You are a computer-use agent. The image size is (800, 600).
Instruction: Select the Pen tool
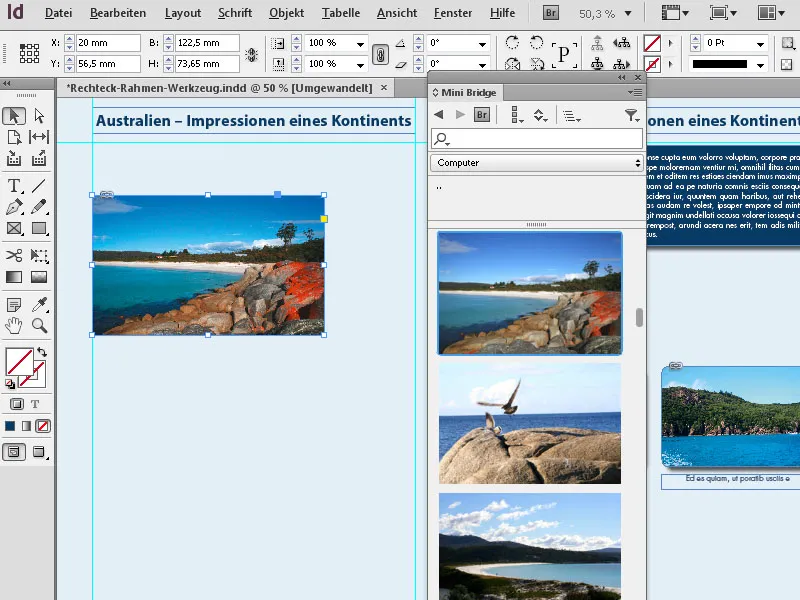tap(13, 205)
